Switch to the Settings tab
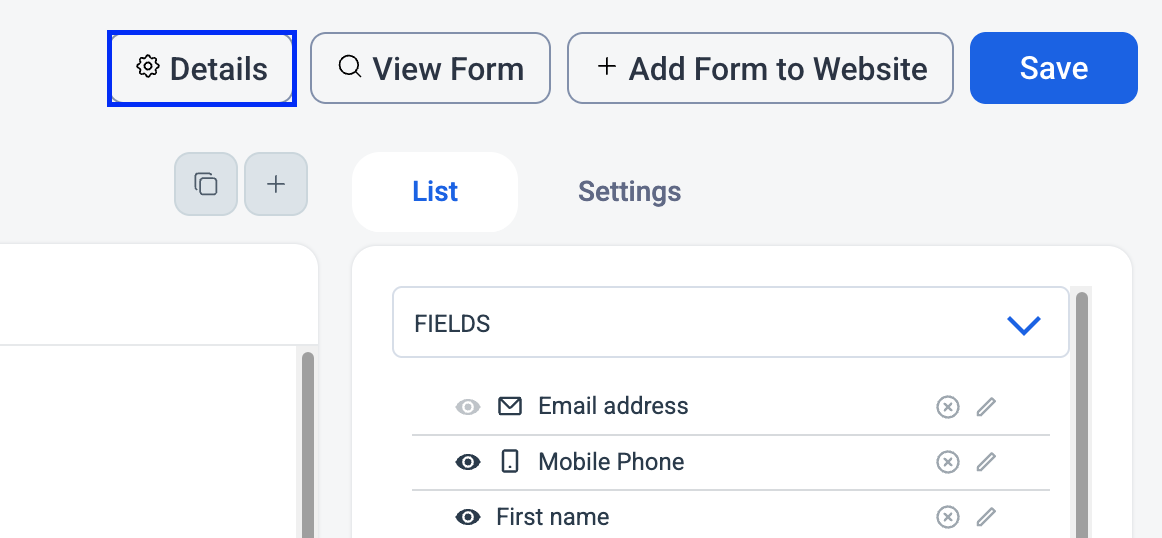Viewport: 1162px width, 538px height. pos(629,191)
